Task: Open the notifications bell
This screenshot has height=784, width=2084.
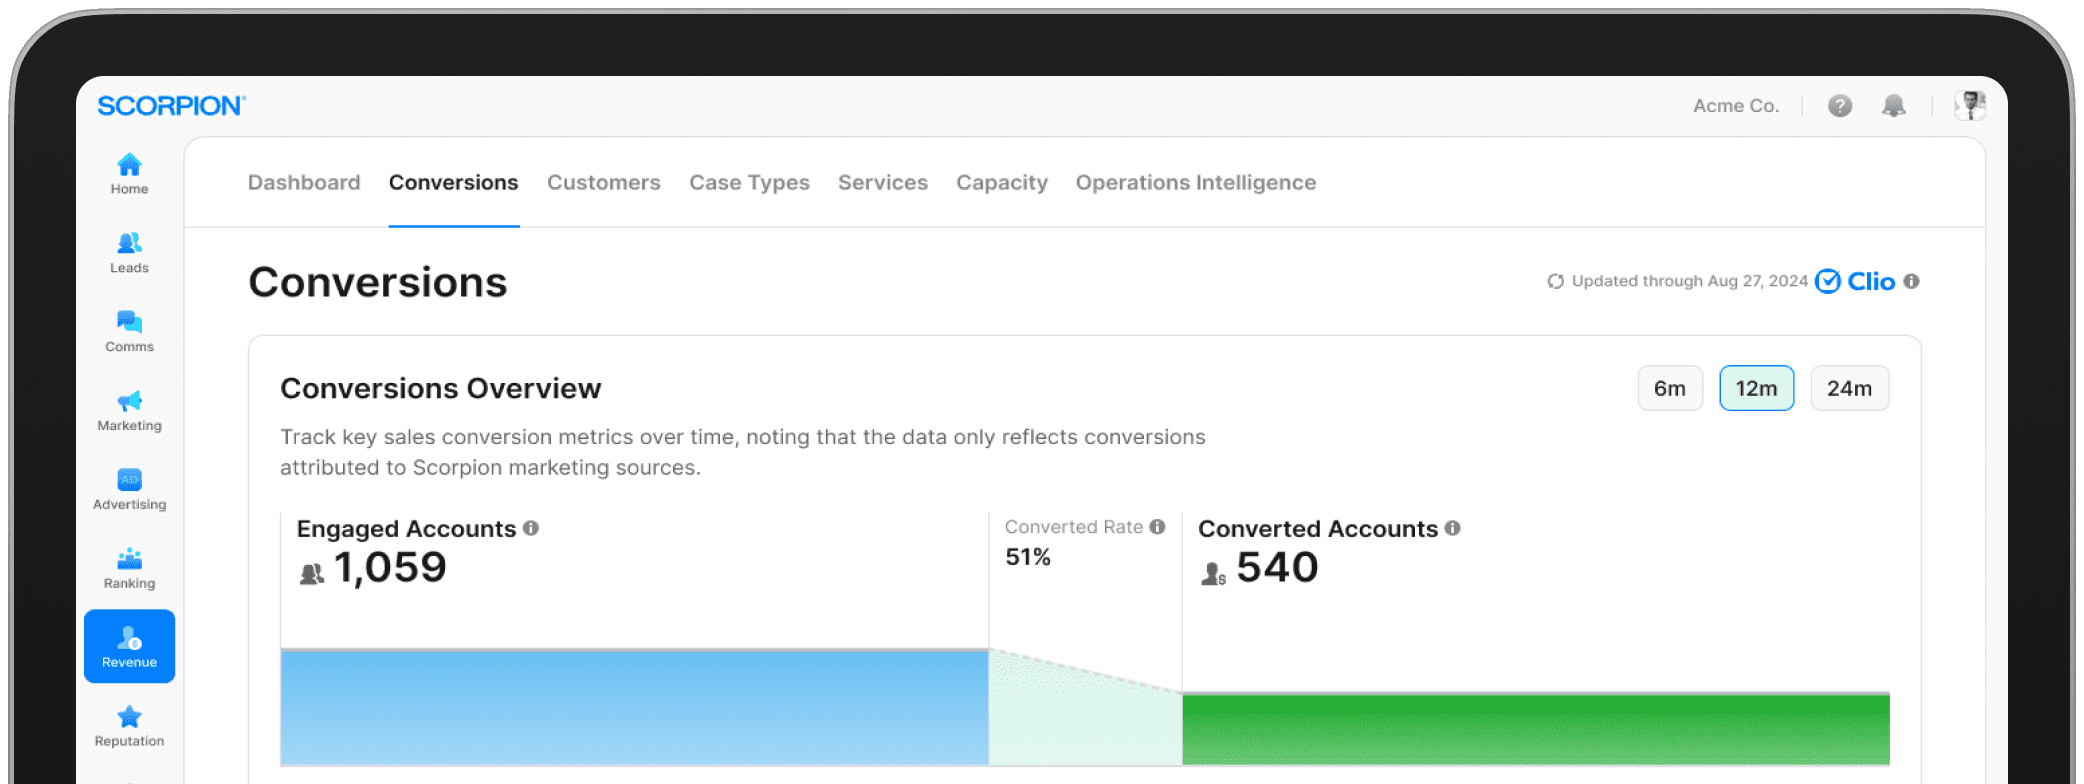Action: (x=1893, y=106)
